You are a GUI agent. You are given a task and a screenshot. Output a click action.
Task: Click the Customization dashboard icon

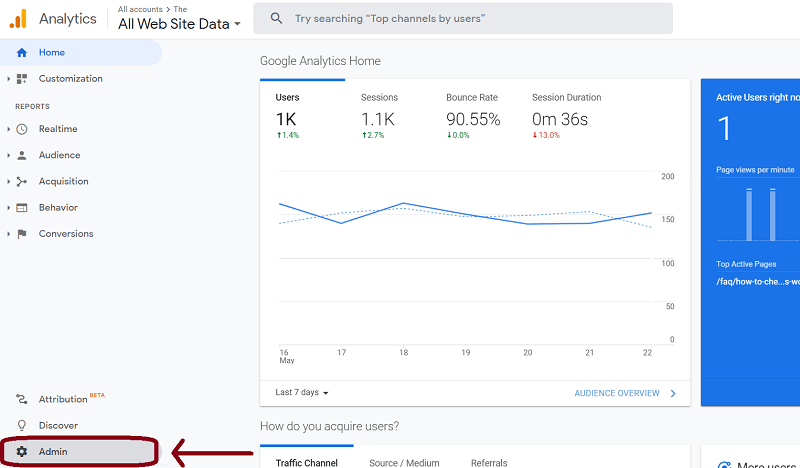[22, 79]
